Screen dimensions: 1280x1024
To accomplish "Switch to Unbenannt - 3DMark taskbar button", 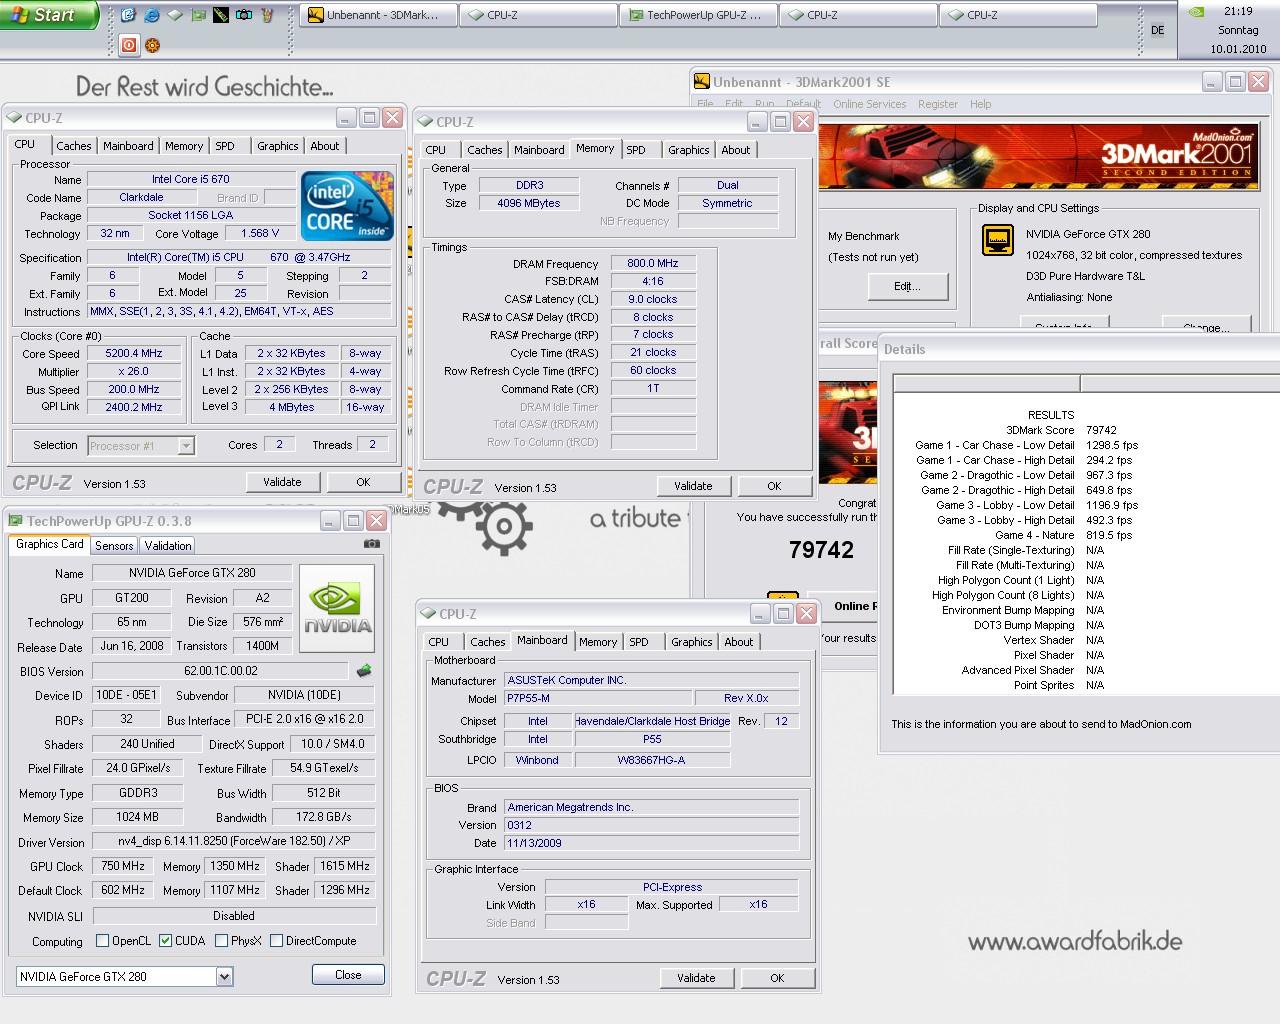I will 378,15.
